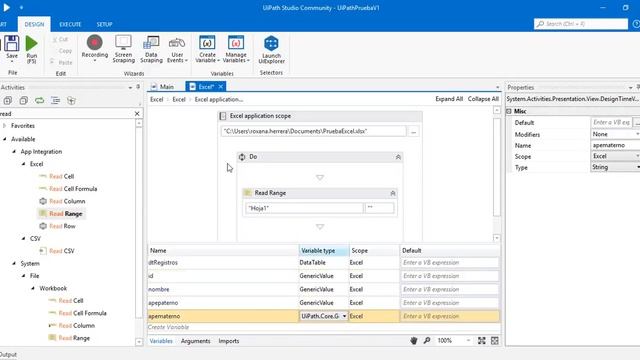Clear the activities search box with the X
The width and height of the screenshot is (640, 360).
point(137,113)
